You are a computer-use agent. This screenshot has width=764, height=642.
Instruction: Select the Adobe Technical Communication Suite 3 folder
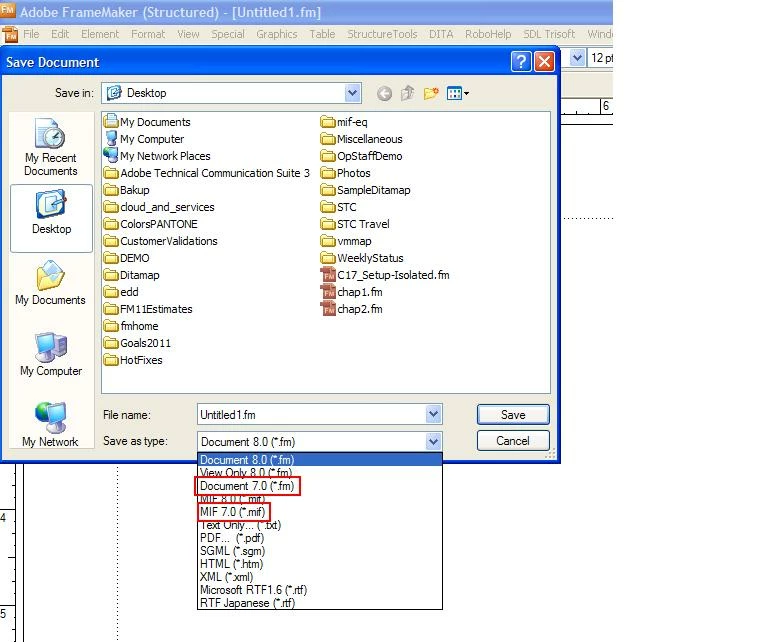click(207, 173)
